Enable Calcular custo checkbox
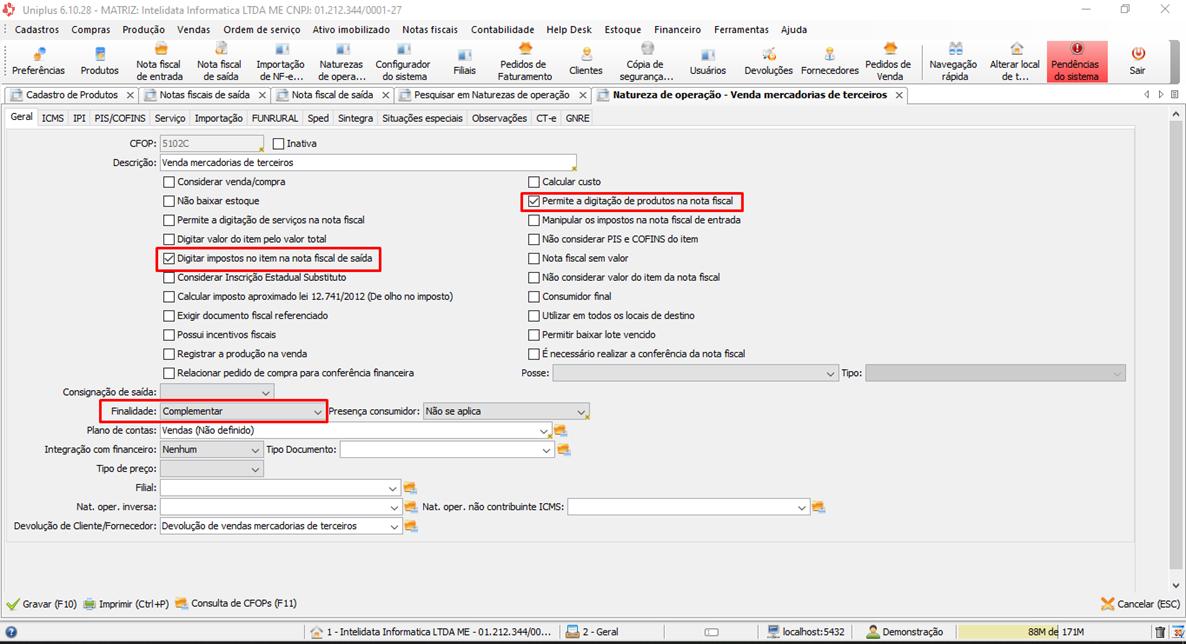Screen dimensions: 1186x644 pos(534,182)
